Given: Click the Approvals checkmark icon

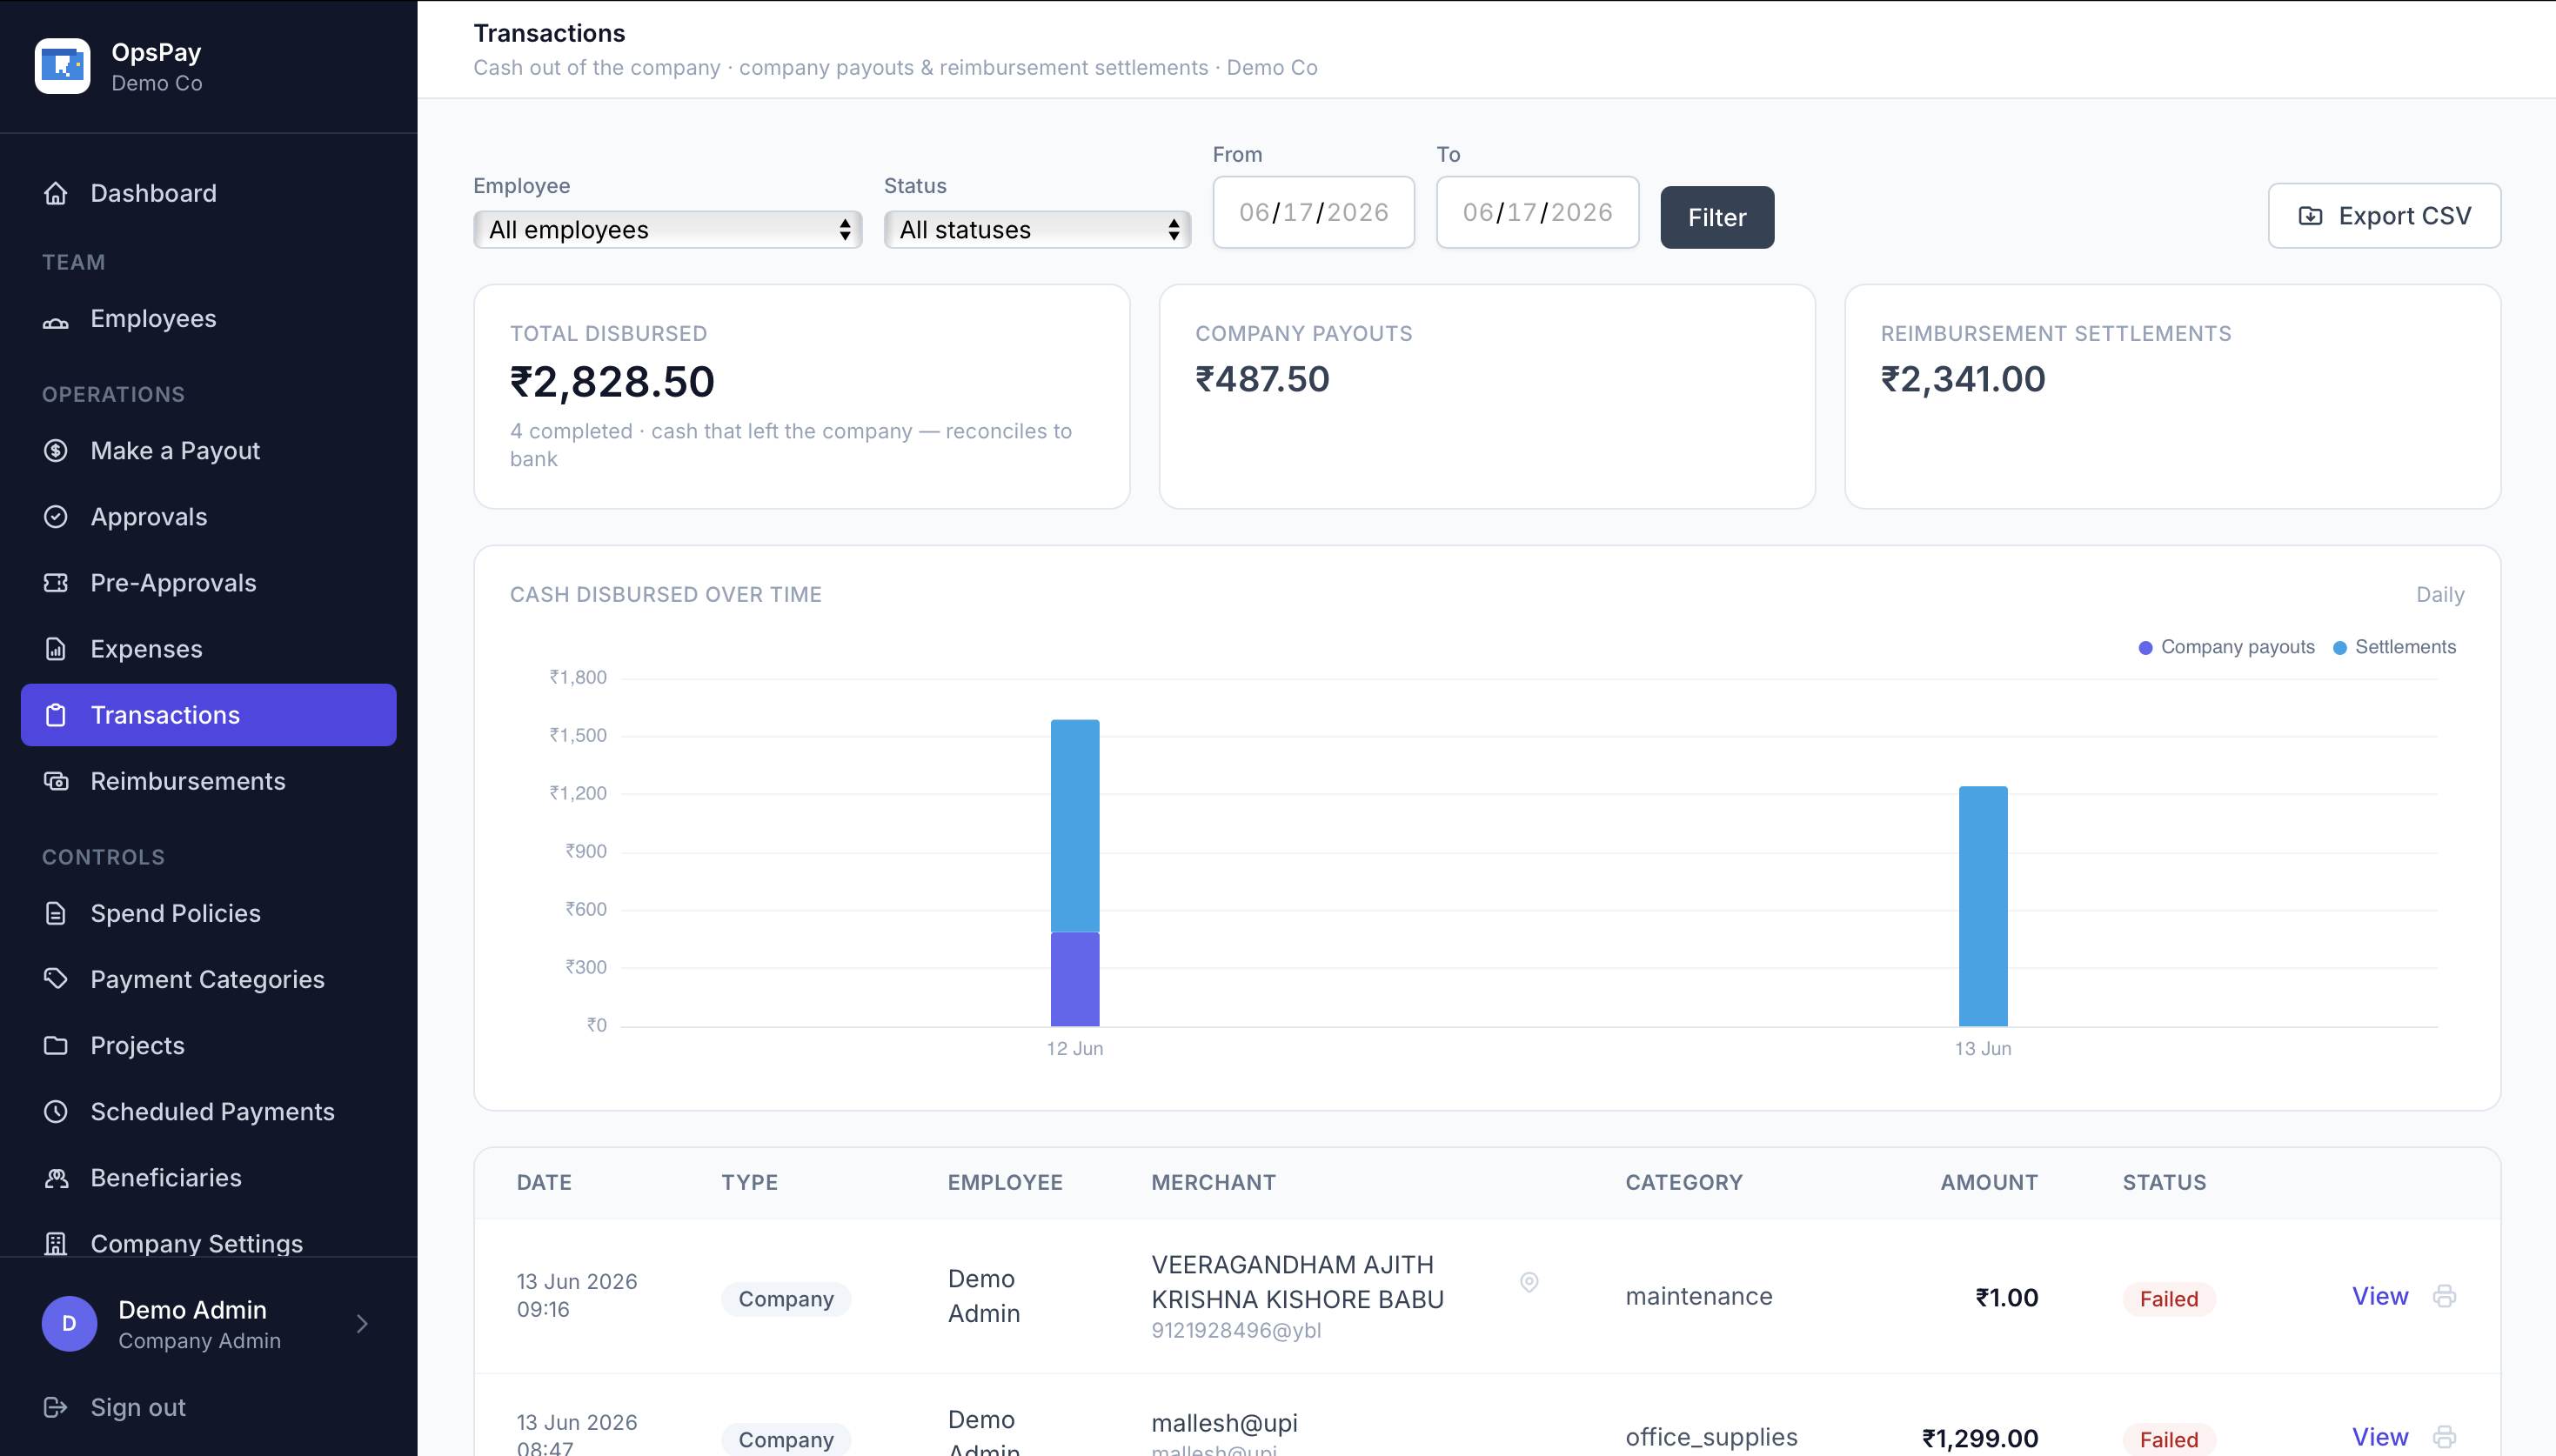Looking at the screenshot, I should pos(56,517).
